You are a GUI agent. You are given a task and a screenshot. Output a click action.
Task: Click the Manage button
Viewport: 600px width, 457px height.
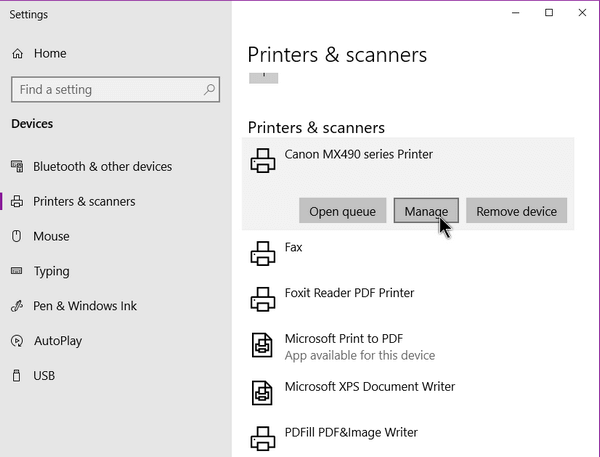click(x=426, y=211)
